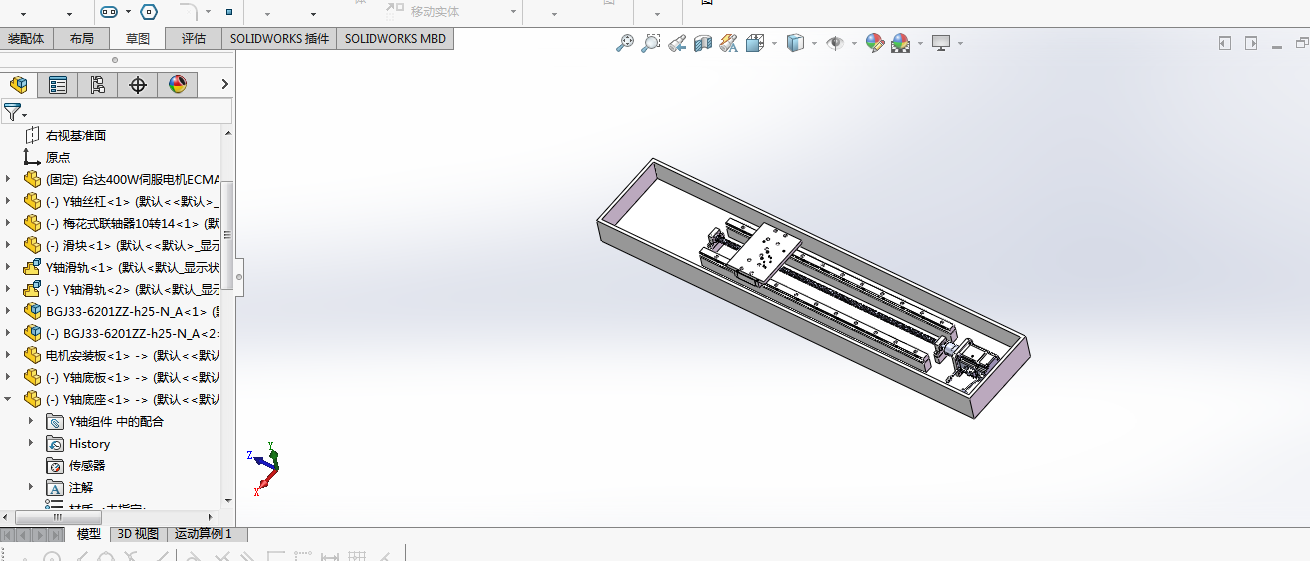Viewport: 1310px width, 561px height.
Task: Expand the 梅花式联轴器 component
Action: 8,223
